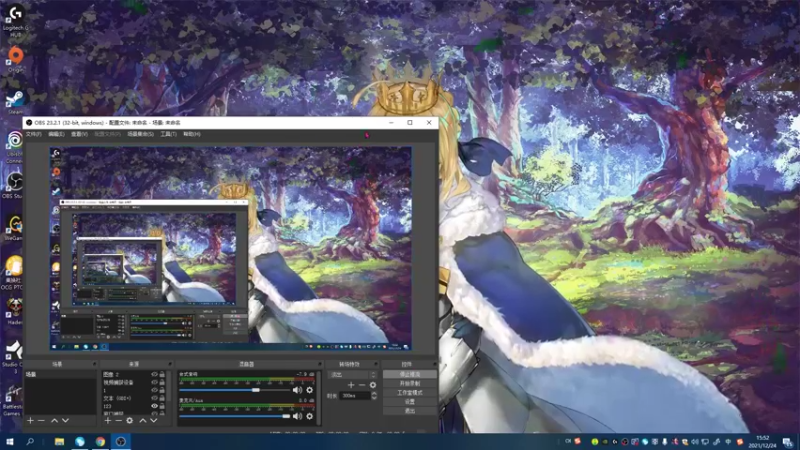Remove the selected scene with the minus icon
800x450 pixels.
(41, 420)
